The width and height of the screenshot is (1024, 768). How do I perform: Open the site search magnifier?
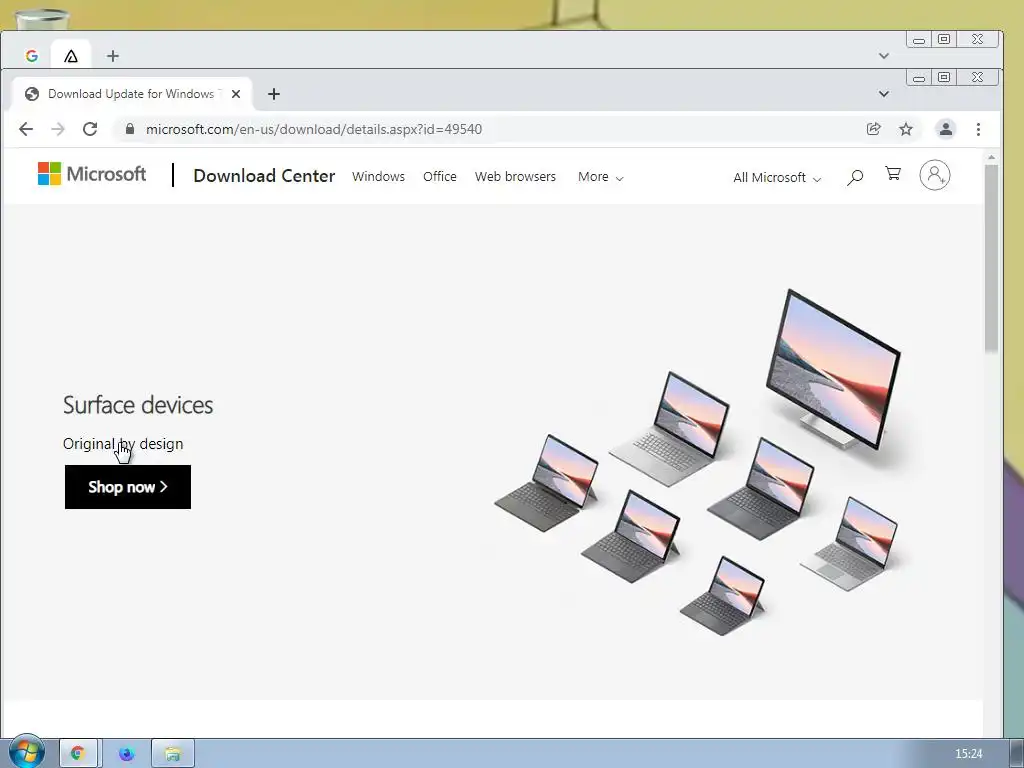click(855, 177)
